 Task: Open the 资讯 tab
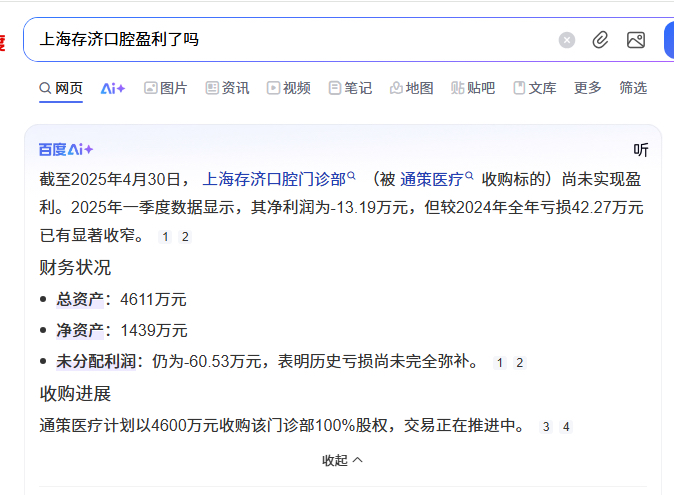pyautogui.click(x=227, y=88)
